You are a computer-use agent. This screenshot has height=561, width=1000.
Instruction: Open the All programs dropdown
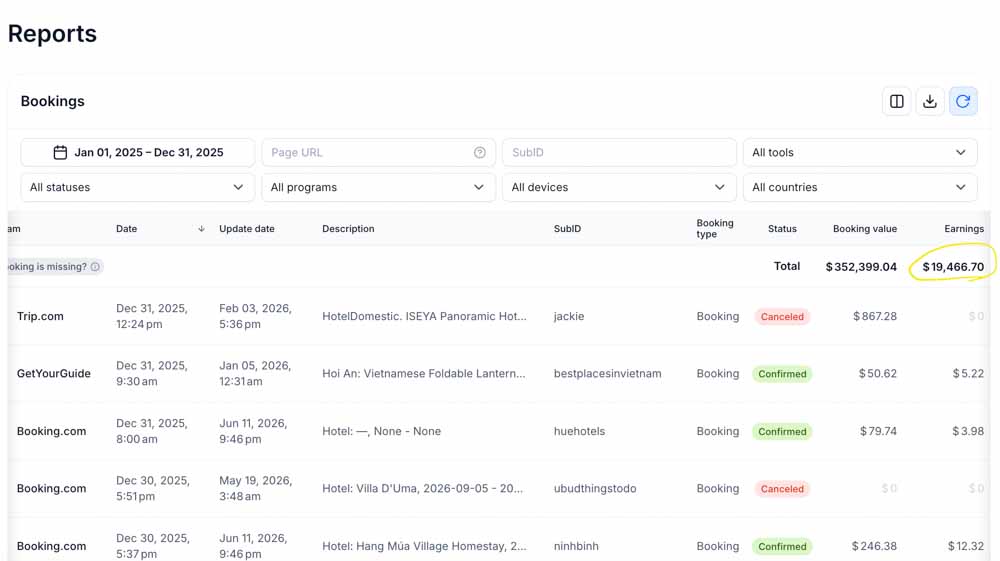[x=378, y=187]
